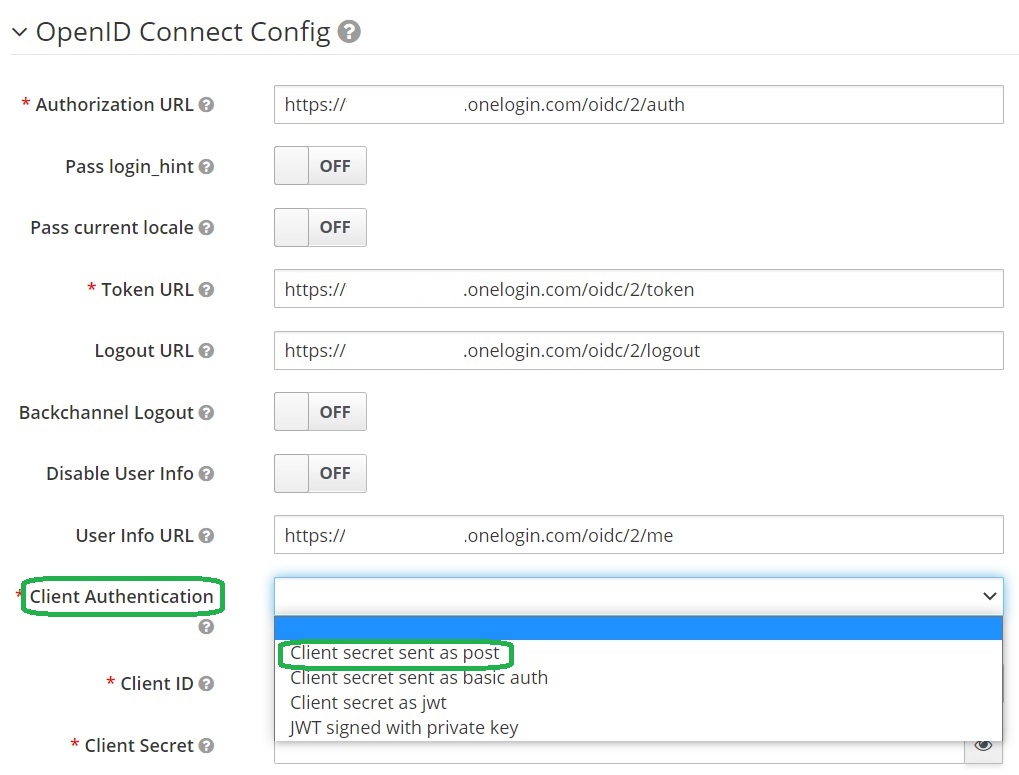Select 'JWT signed with private key' option
This screenshot has width=1019, height=775.
coord(404,728)
